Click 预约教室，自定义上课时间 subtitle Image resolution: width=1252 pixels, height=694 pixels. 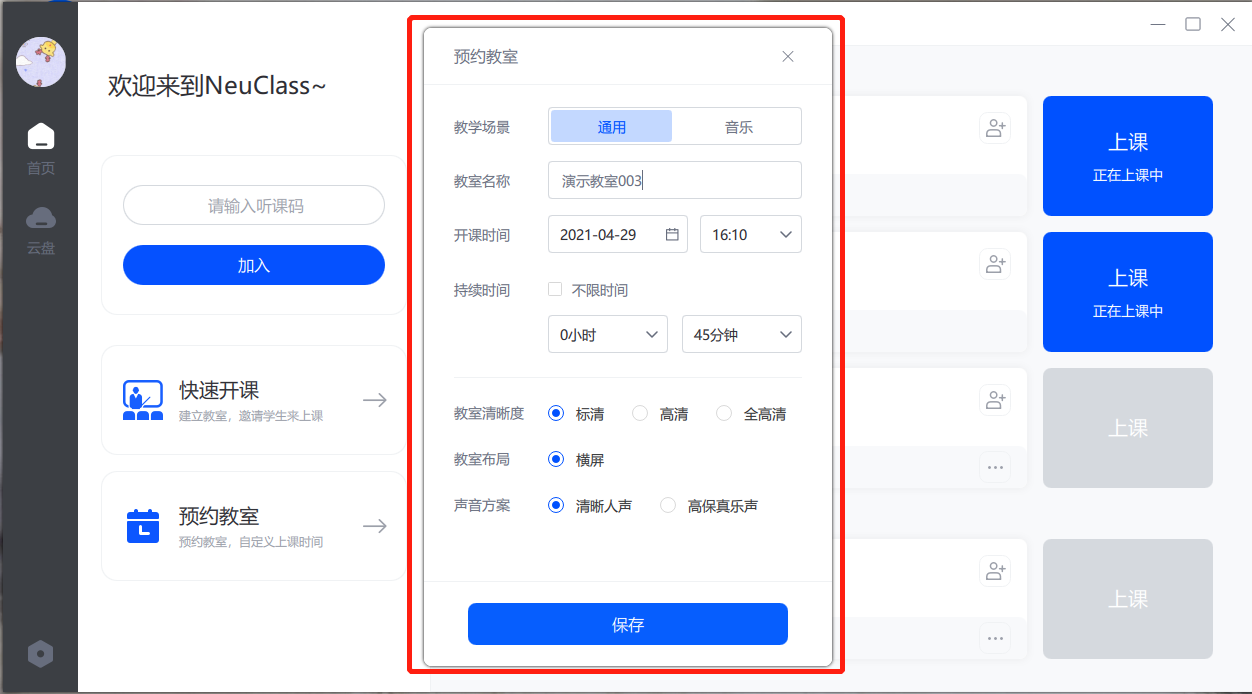(251, 542)
